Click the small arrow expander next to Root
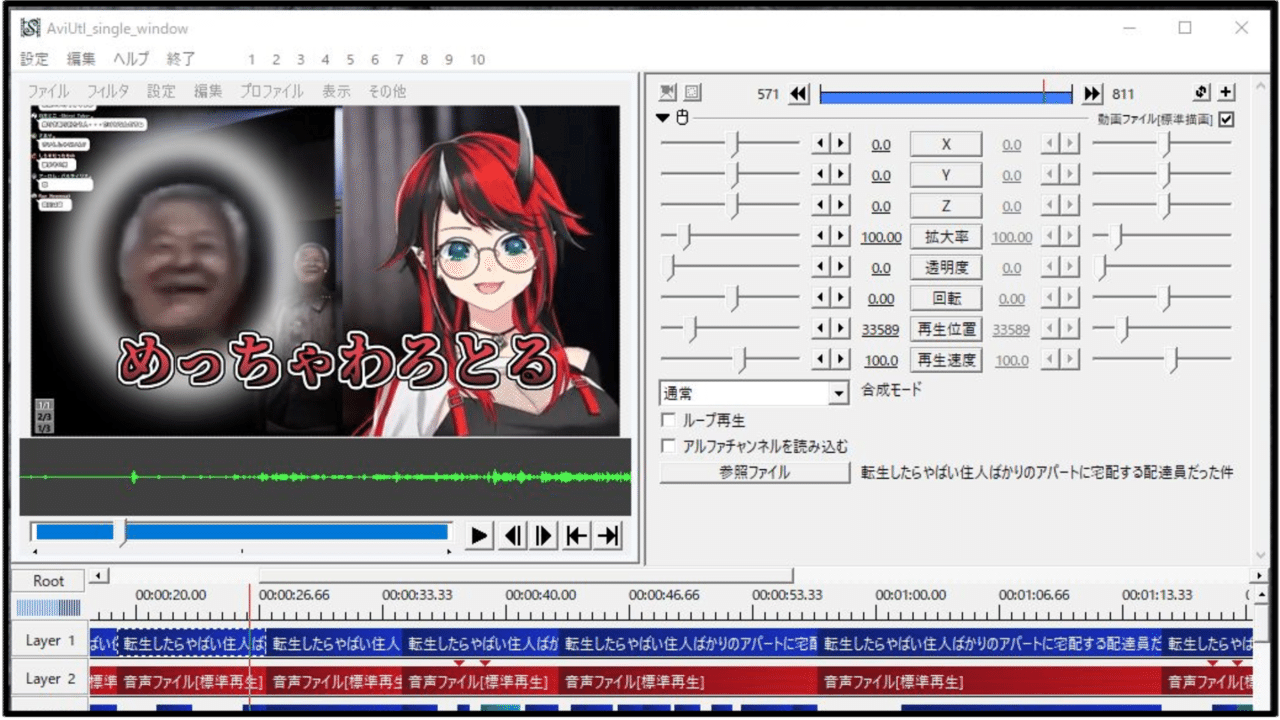This screenshot has width=1280, height=720. coord(97,575)
